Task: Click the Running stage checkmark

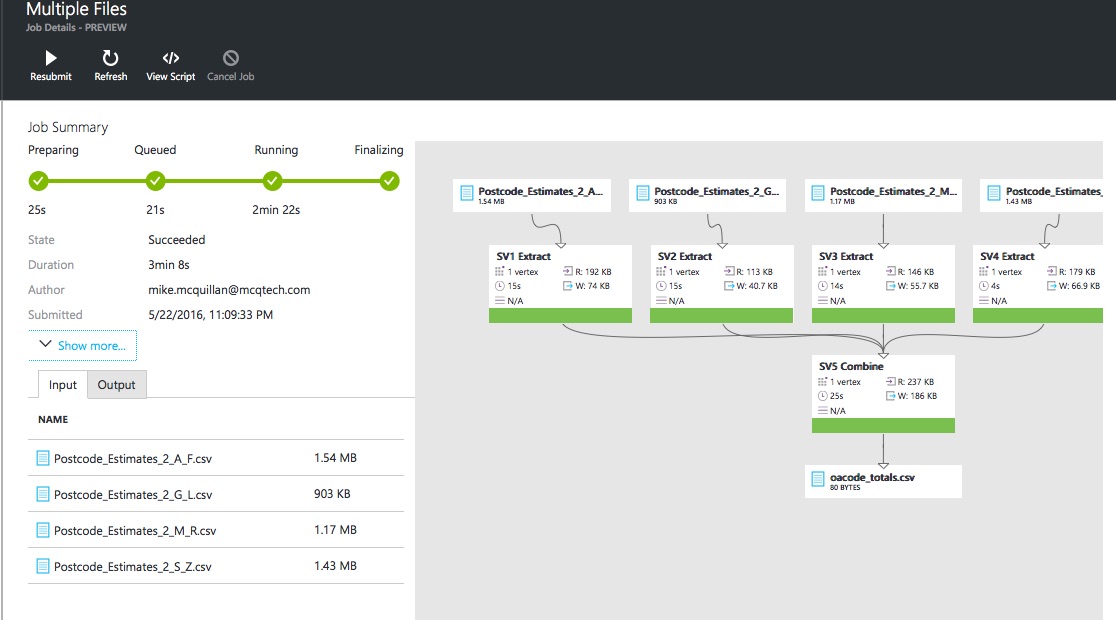Action: coord(272,181)
